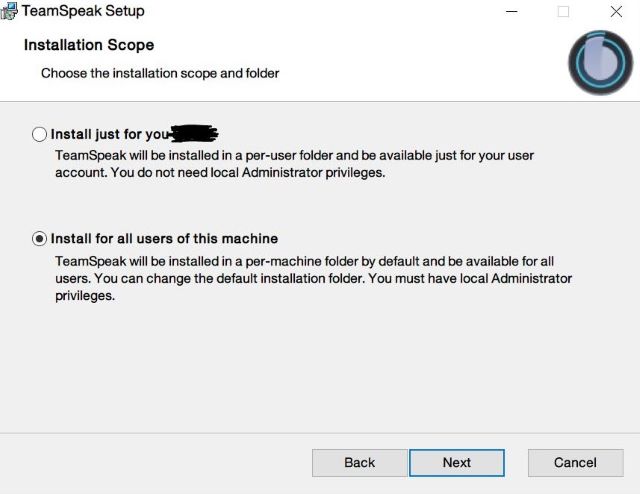The width and height of the screenshot is (640, 494).
Task: Click the blacked-out username scribble
Action: click(194, 133)
